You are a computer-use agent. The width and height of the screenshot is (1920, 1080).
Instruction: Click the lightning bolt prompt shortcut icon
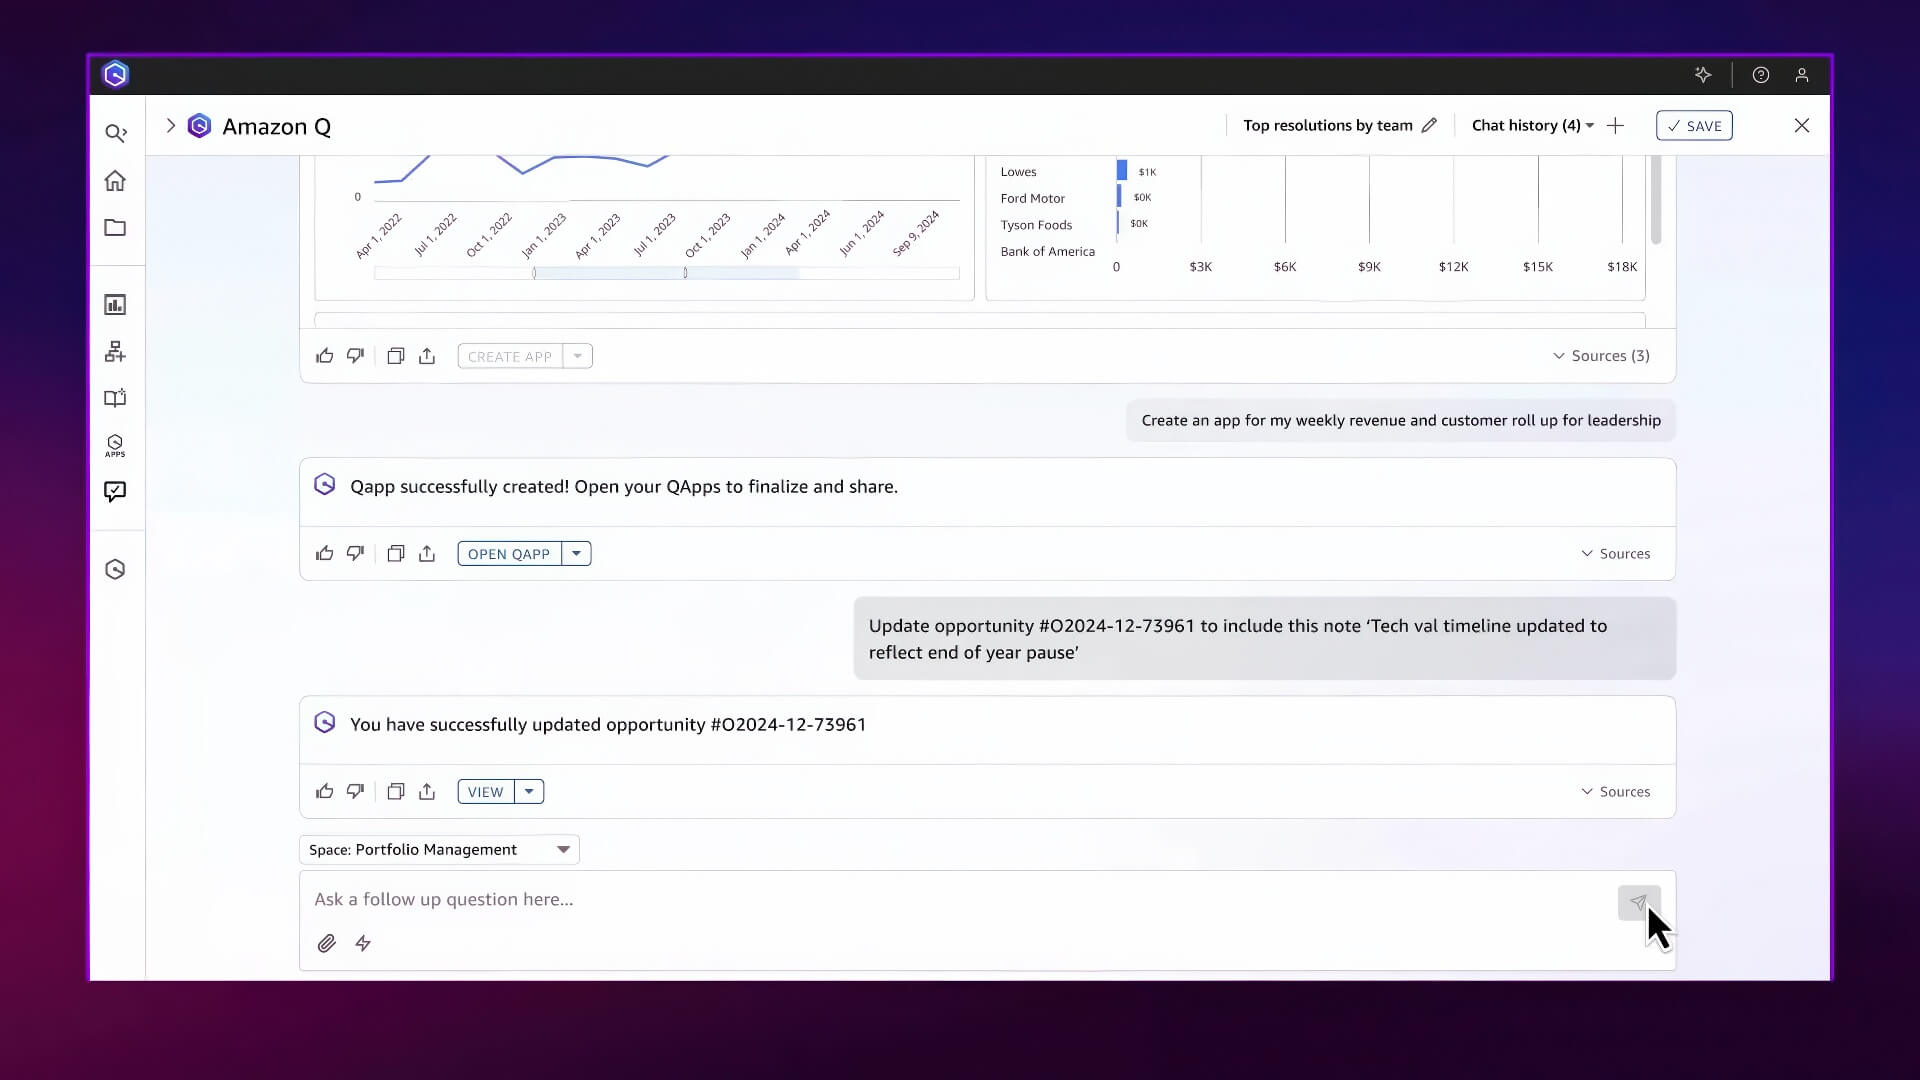point(362,943)
